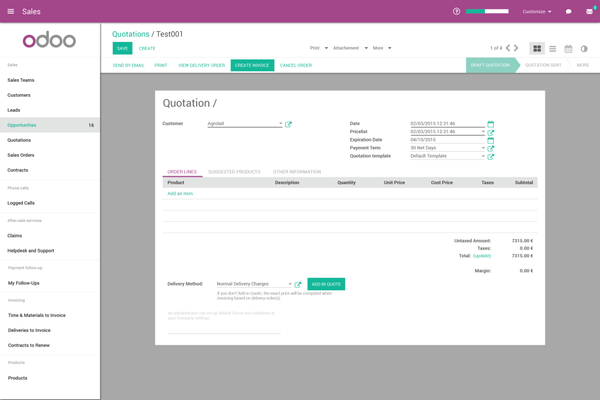
Task: Open calendar picker for Expiration Date
Action: (x=491, y=140)
